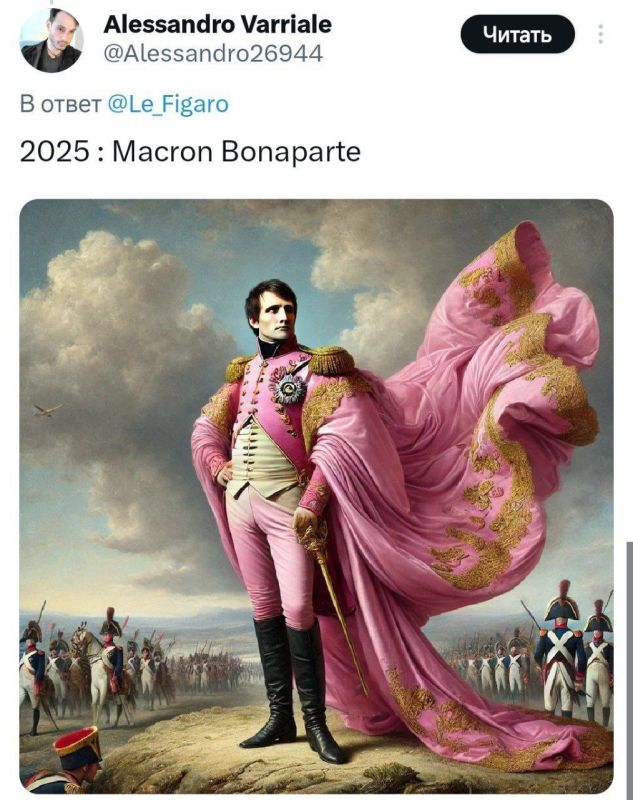Click the @Alessandro26944 handle
633x800 pixels.
213,53
